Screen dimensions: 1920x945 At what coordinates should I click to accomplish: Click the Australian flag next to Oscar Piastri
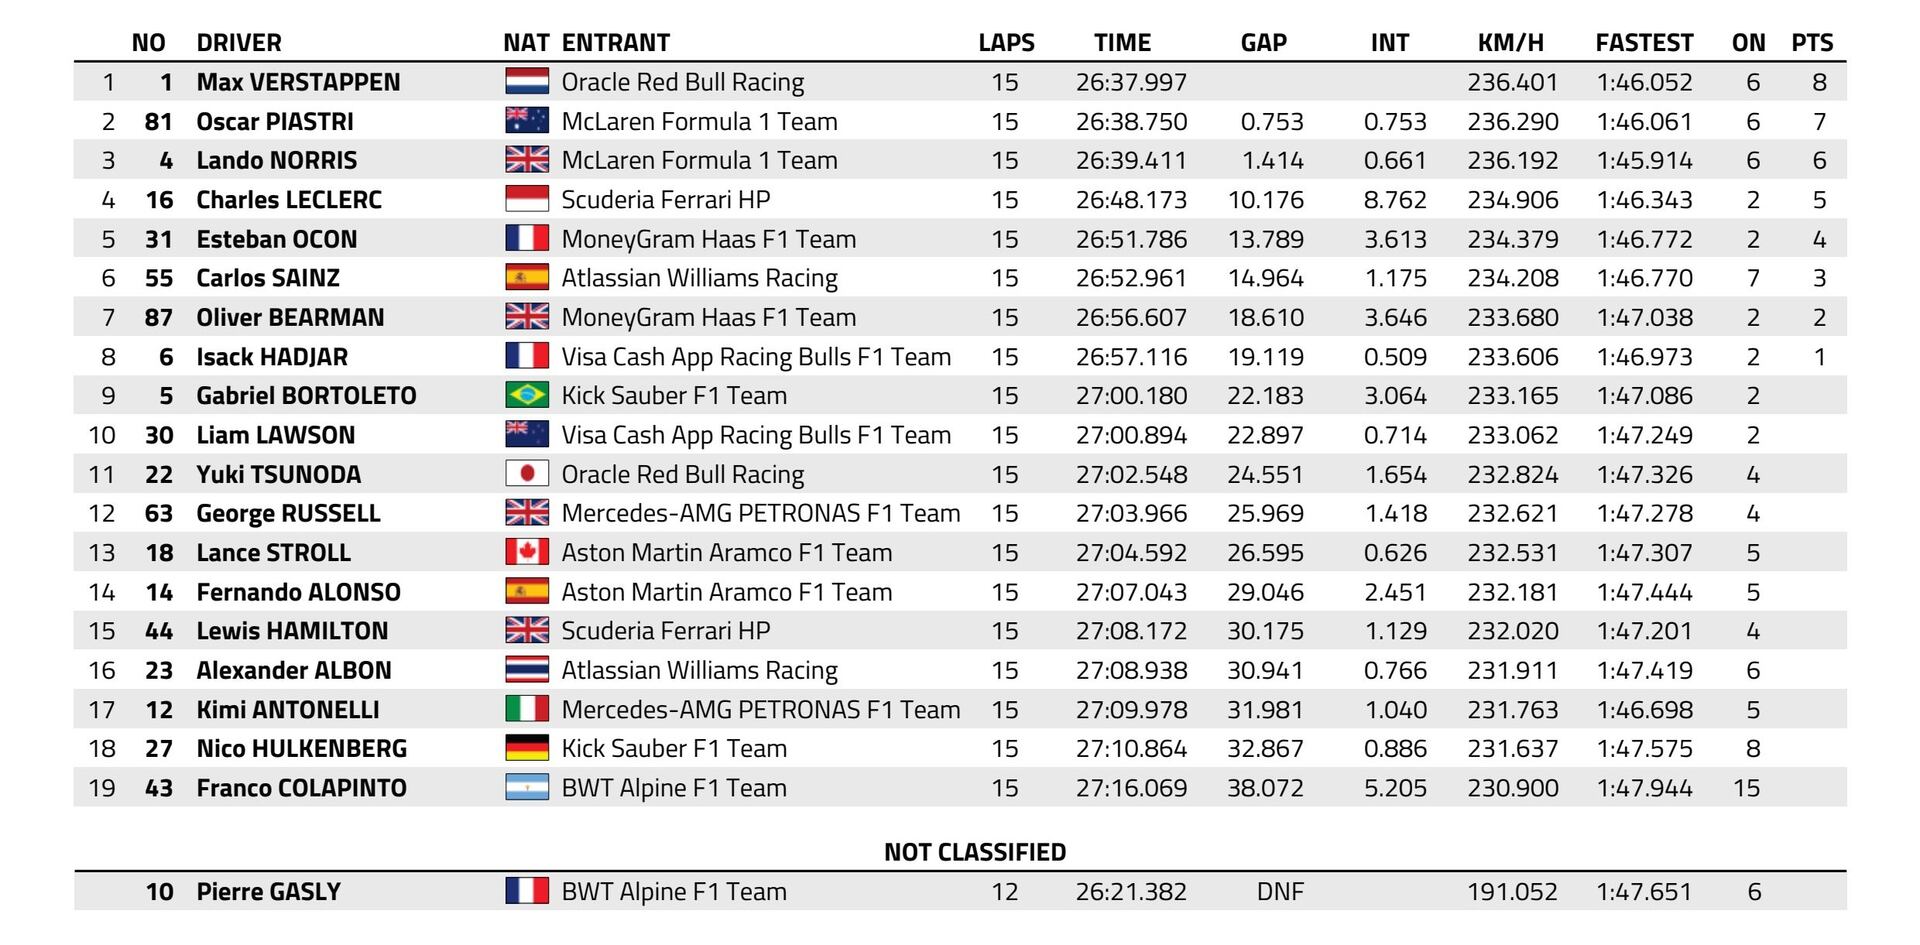pyautogui.click(x=527, y=120)
